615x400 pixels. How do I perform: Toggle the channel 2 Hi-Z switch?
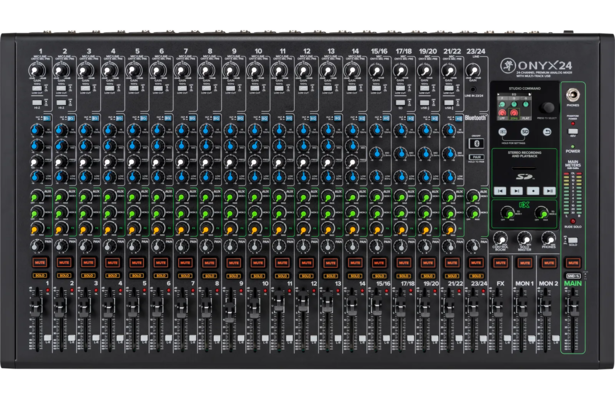(61, 103)
